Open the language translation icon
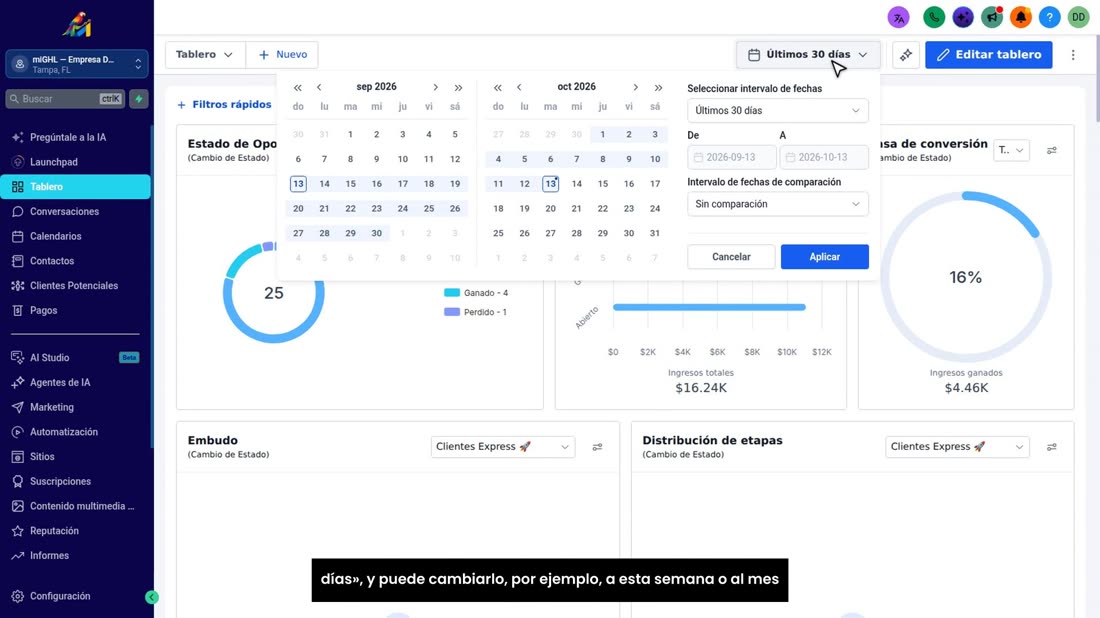Image resolution: width=1100 pixels, height=618 pixels. click(x=898, y=17)
